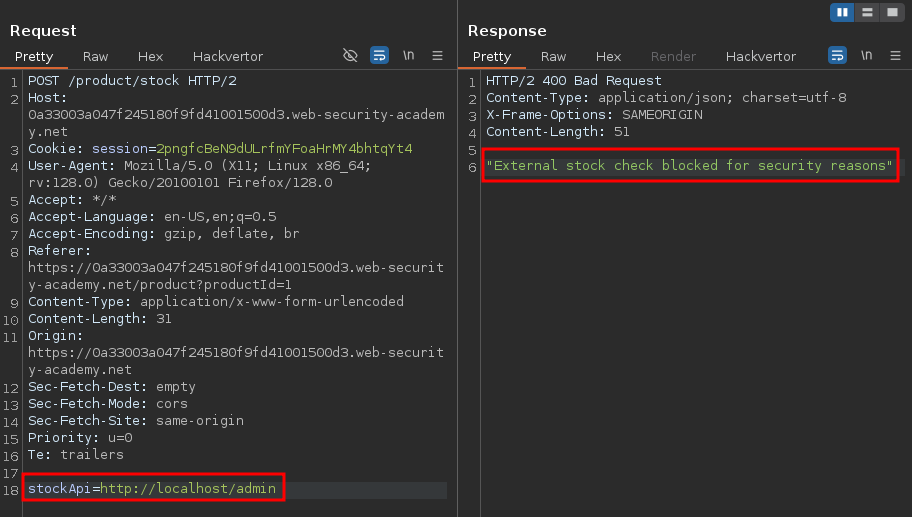This screenshot has height=517, width=912.
Task: Click the stockApi parameter line in request
Action: coord(153,488)
